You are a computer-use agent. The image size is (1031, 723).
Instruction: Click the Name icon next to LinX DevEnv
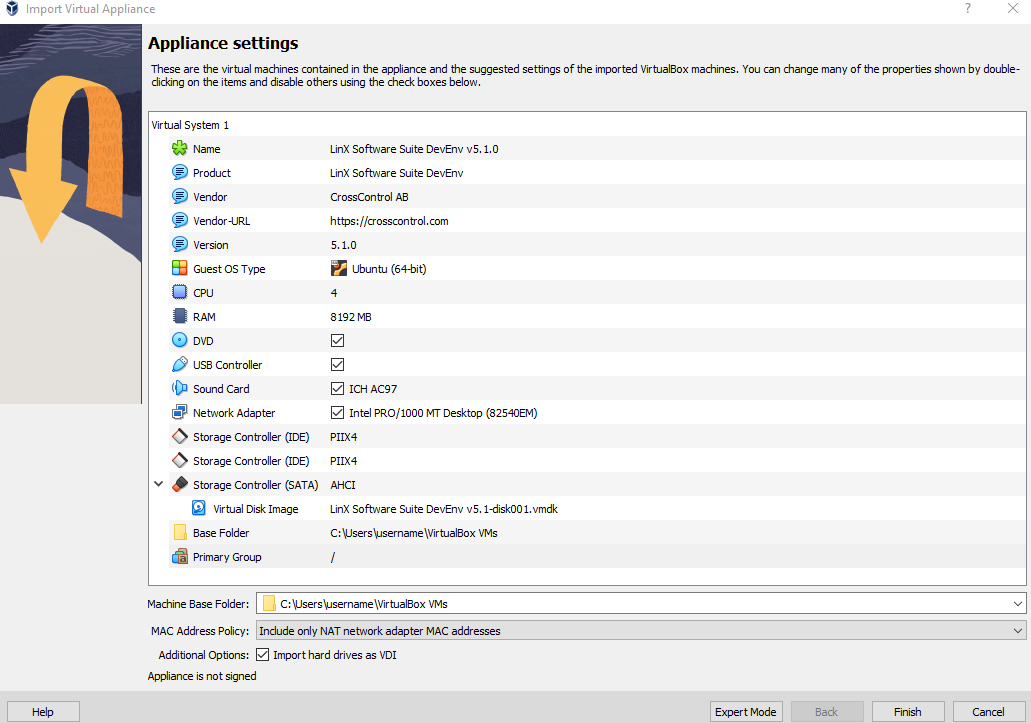181,148
